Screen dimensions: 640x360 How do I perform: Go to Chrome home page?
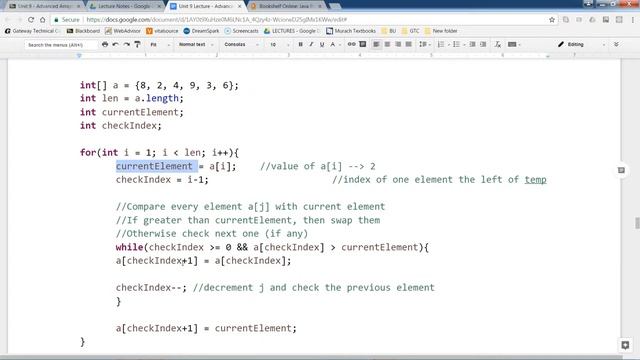(42, 19)
